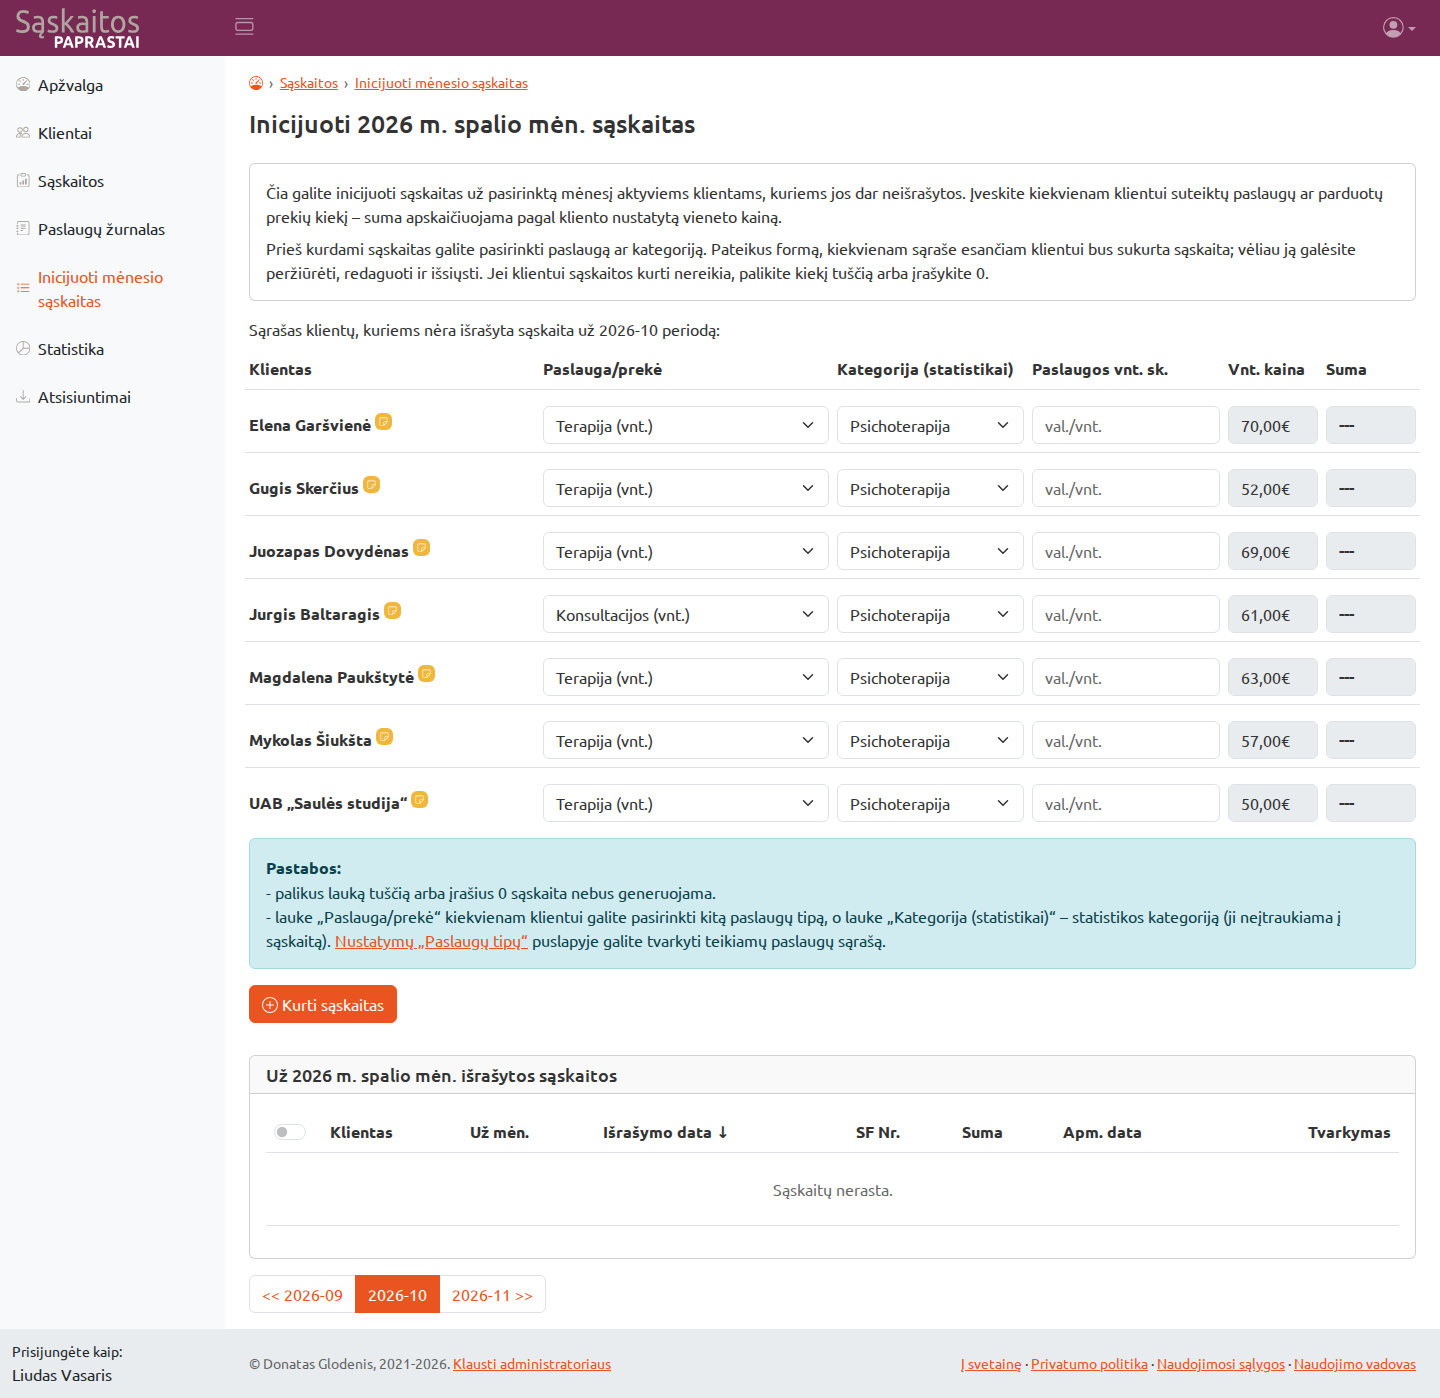
Task: Click quantity field for Jurgis Baltaragis
Action: [1126, 615]
